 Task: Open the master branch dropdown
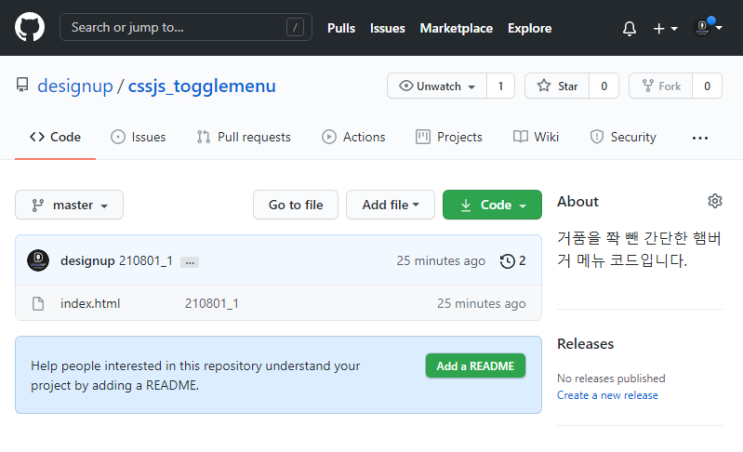point(69,205)
